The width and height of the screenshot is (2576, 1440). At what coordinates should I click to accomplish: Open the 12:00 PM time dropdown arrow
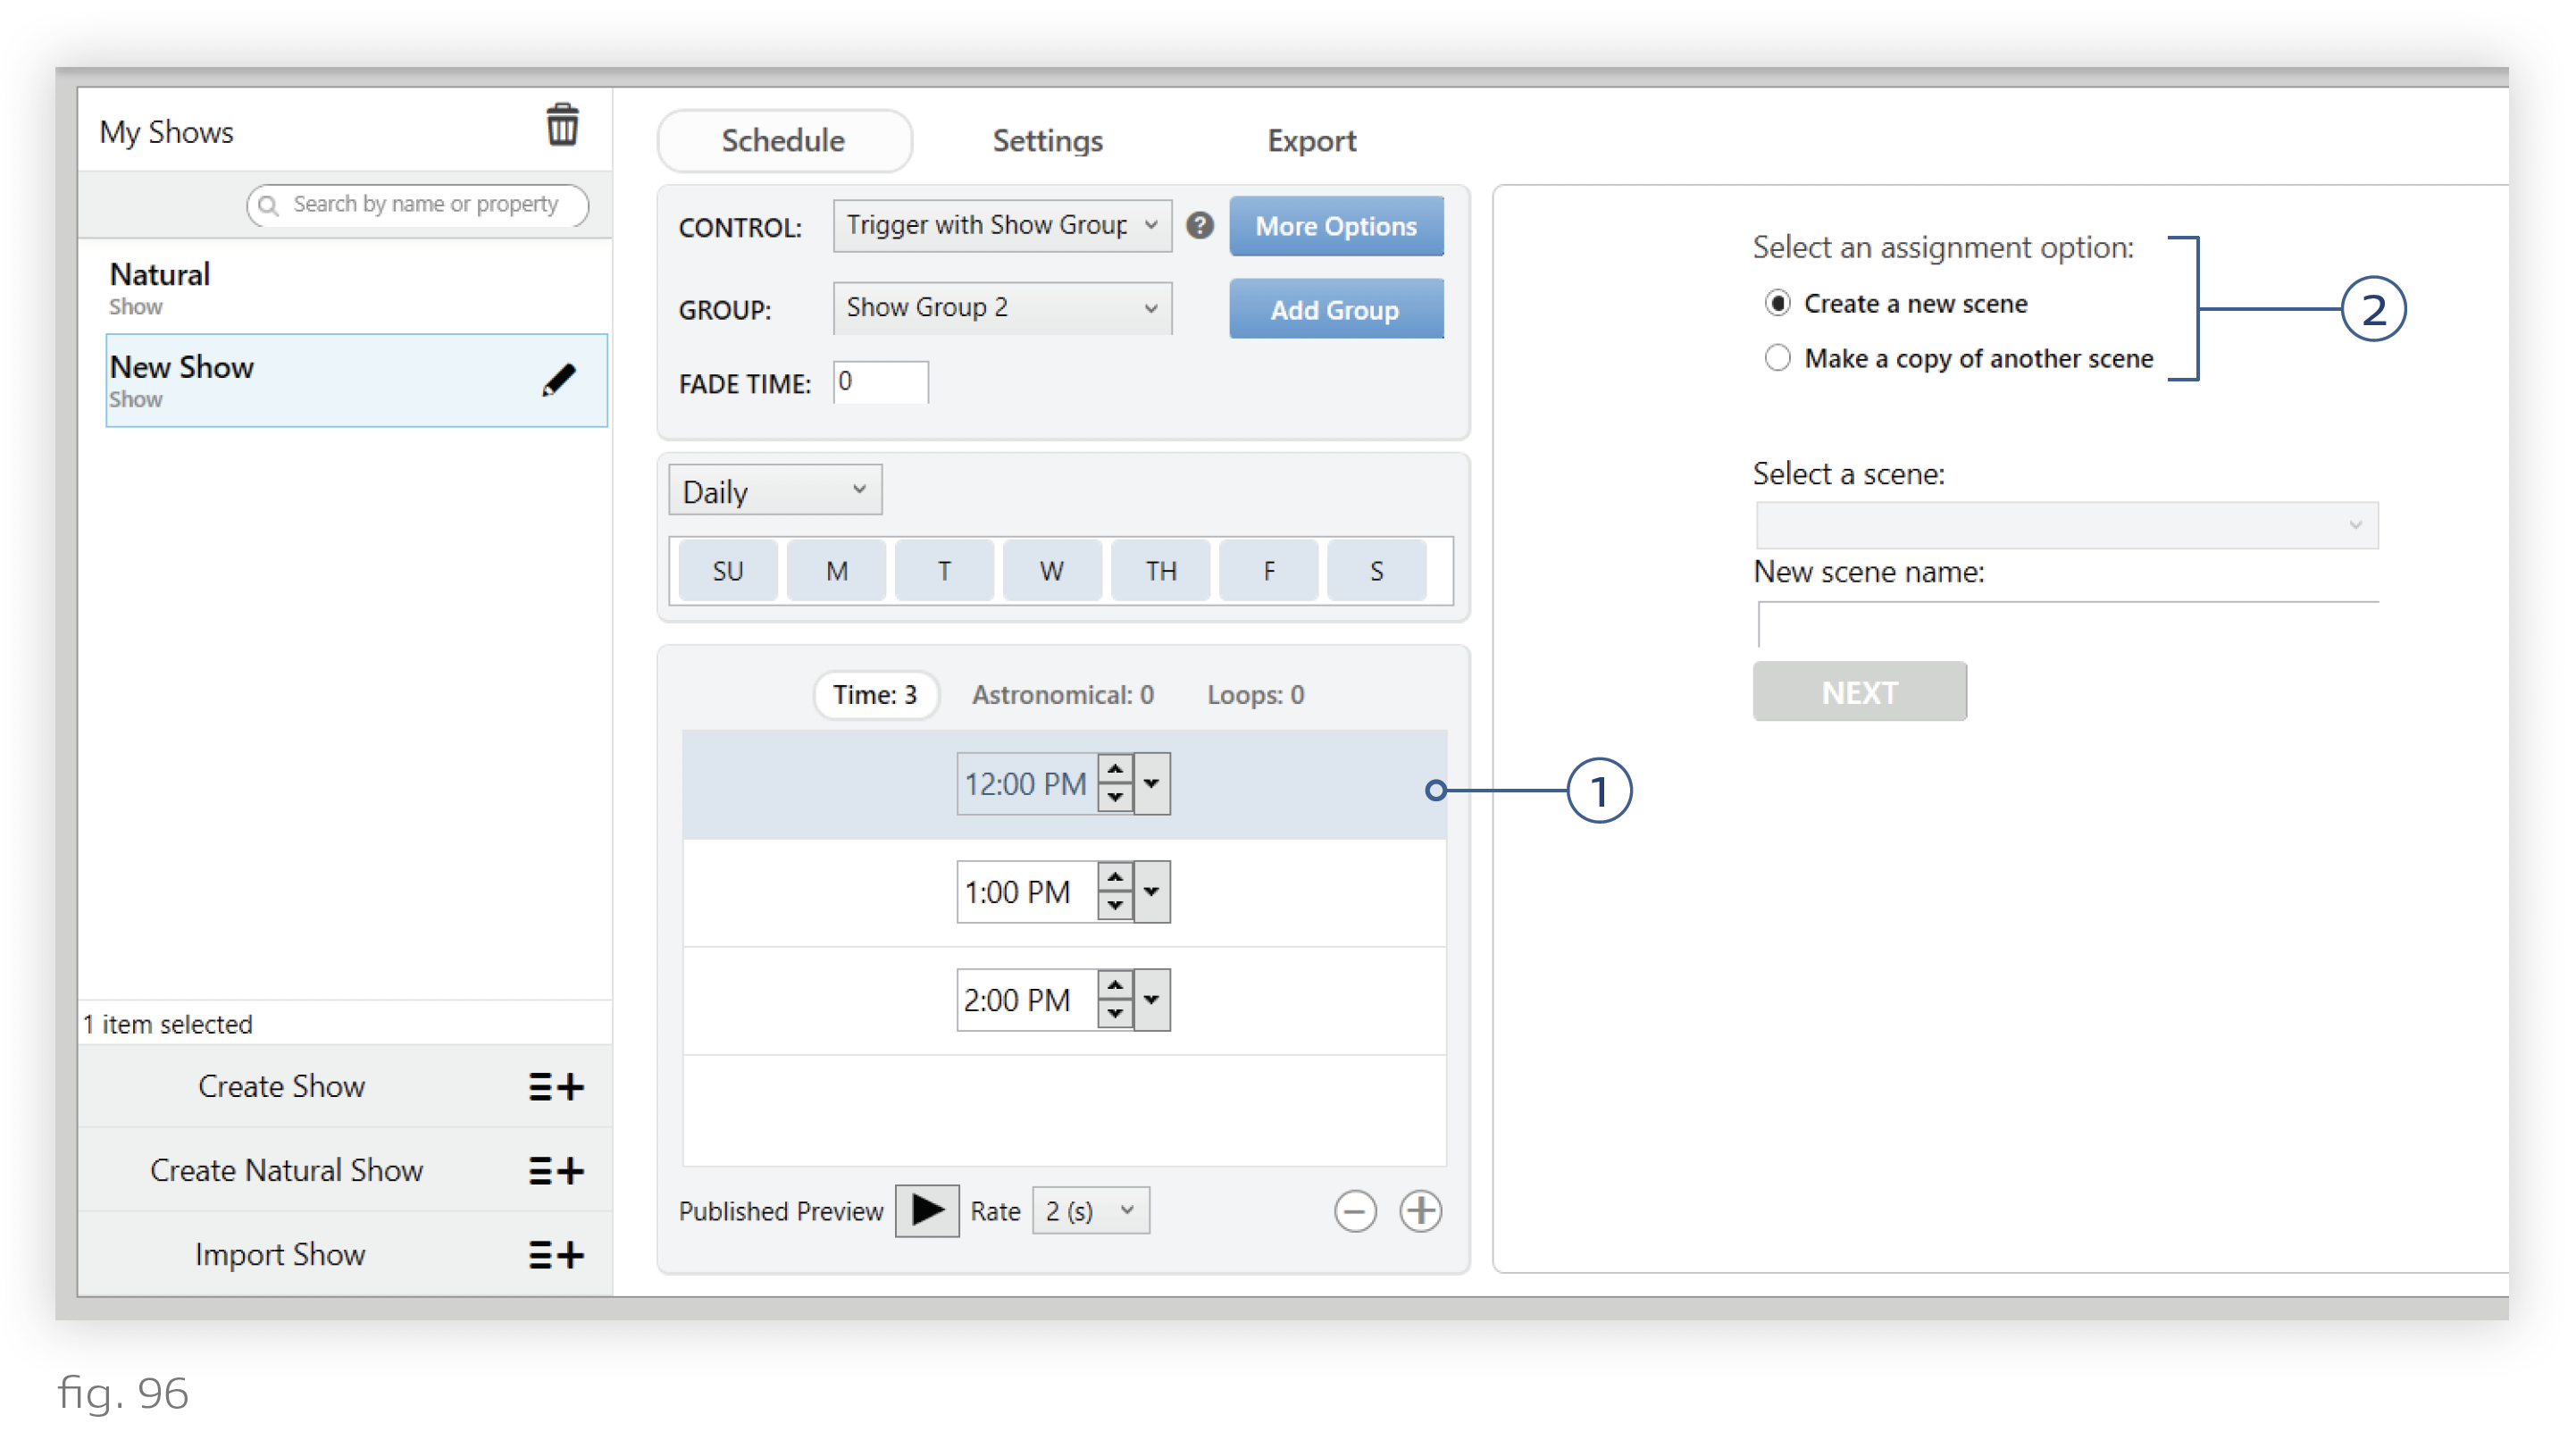(1152, 784)
